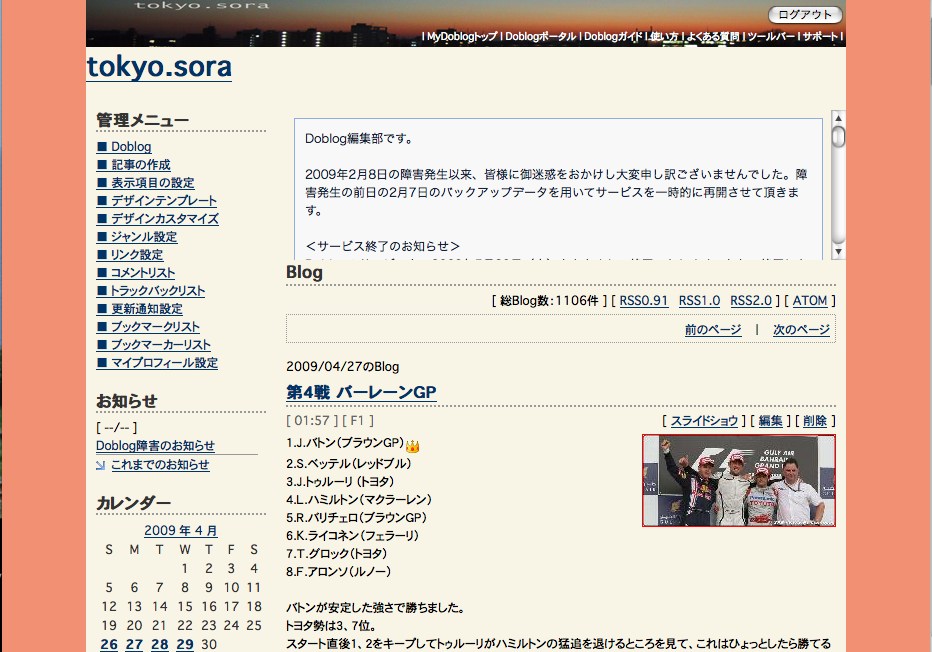Click the 2.S.ベッテル(レッドブル) result line

(348, 464)
